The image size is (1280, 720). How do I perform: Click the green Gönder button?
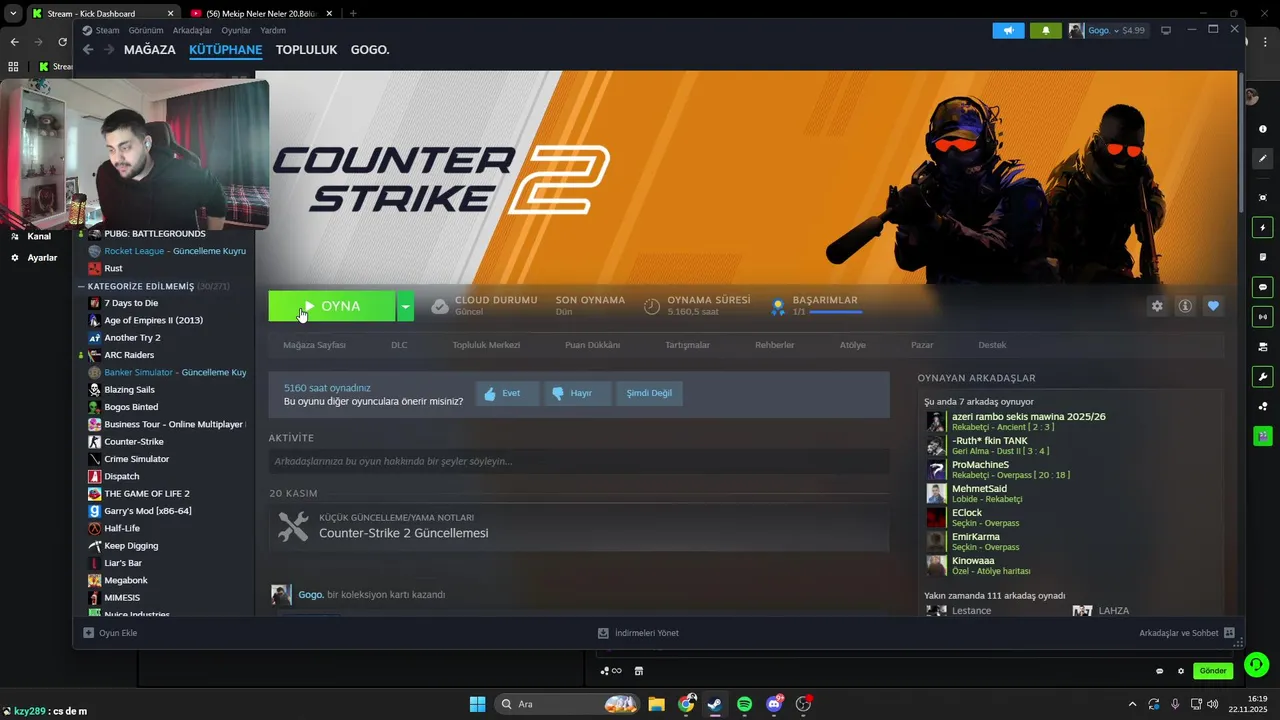pos(1213,671)
